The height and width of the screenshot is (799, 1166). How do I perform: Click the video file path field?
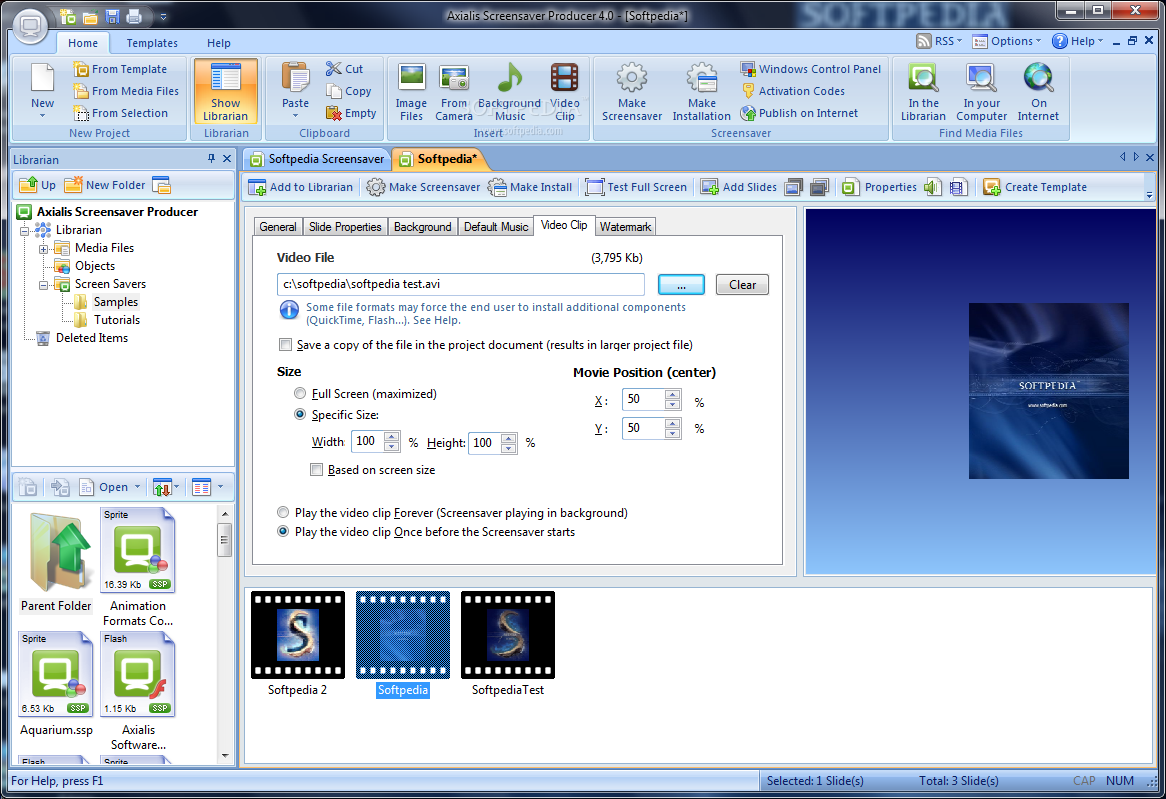(461, 284)
